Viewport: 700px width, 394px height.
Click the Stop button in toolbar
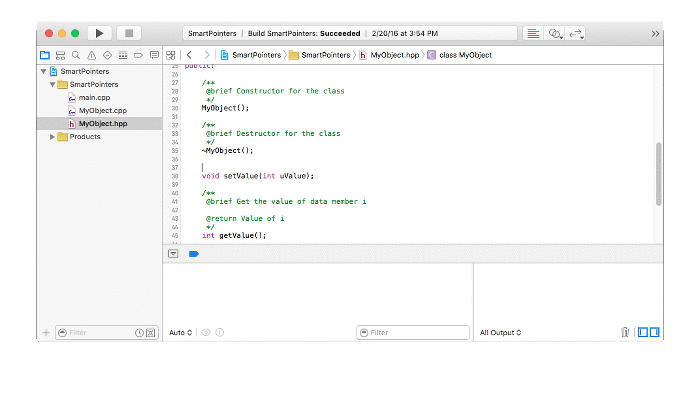tap(129, 33)
